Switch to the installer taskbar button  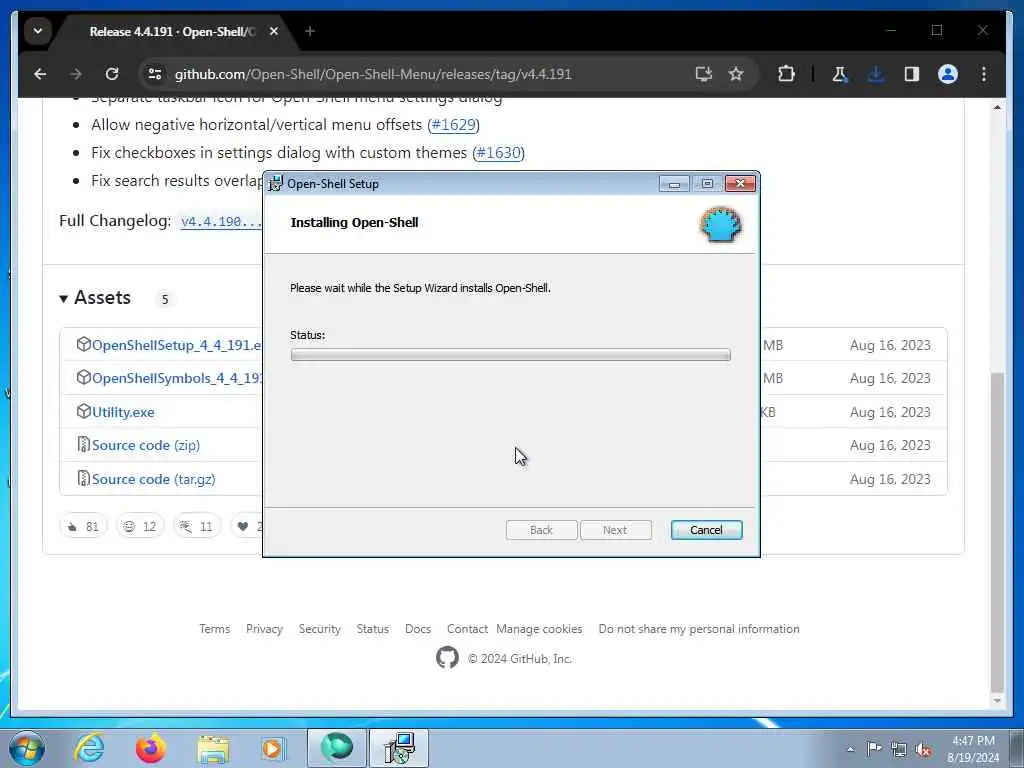(399, 748)
